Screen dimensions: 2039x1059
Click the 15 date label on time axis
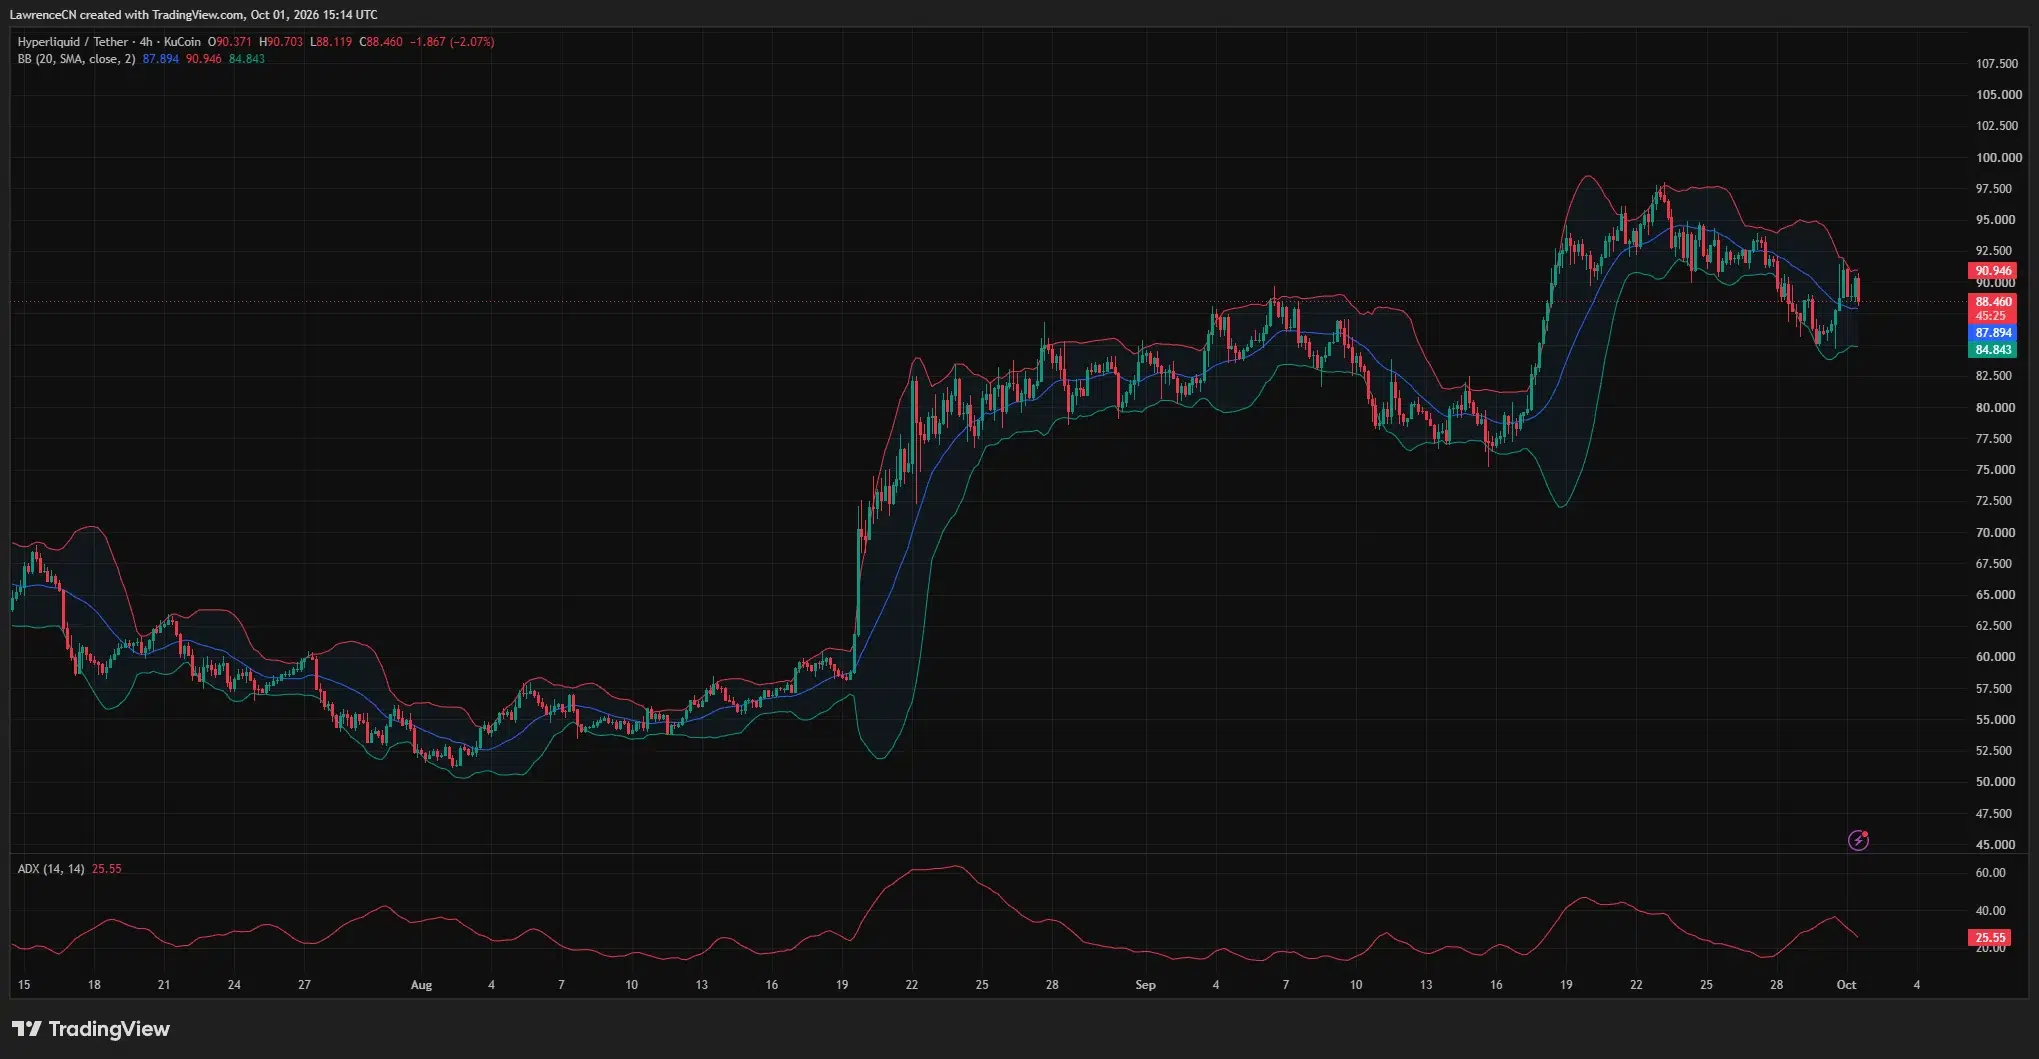click(x=24, y=985)
